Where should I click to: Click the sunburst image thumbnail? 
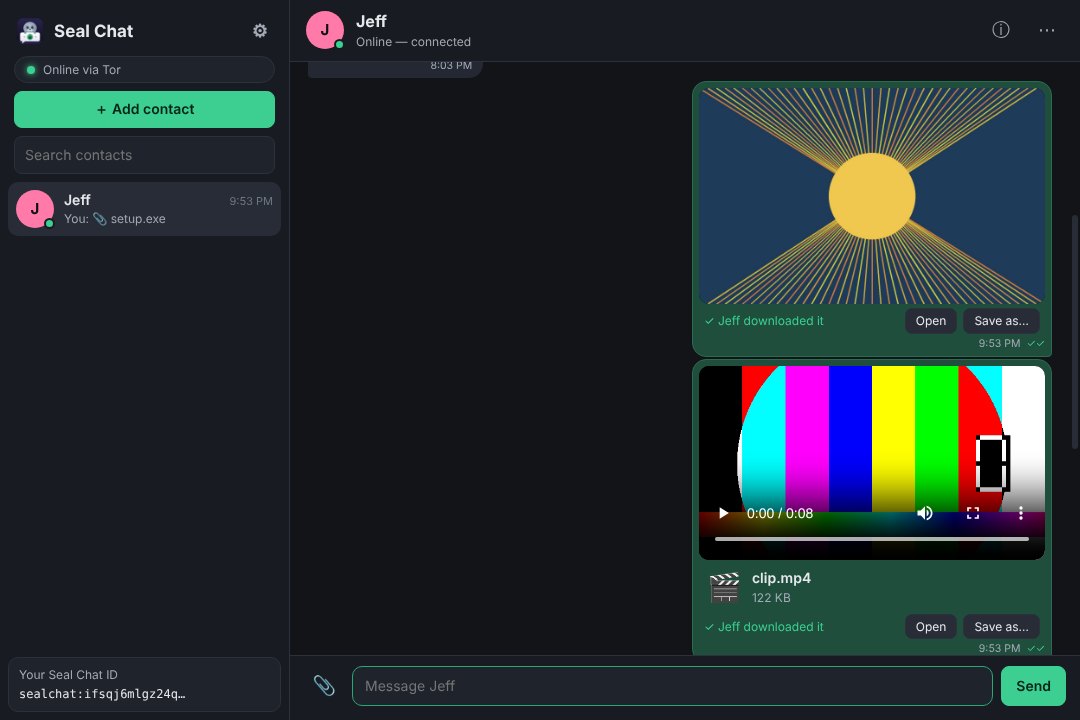click(x=872, y=196)
